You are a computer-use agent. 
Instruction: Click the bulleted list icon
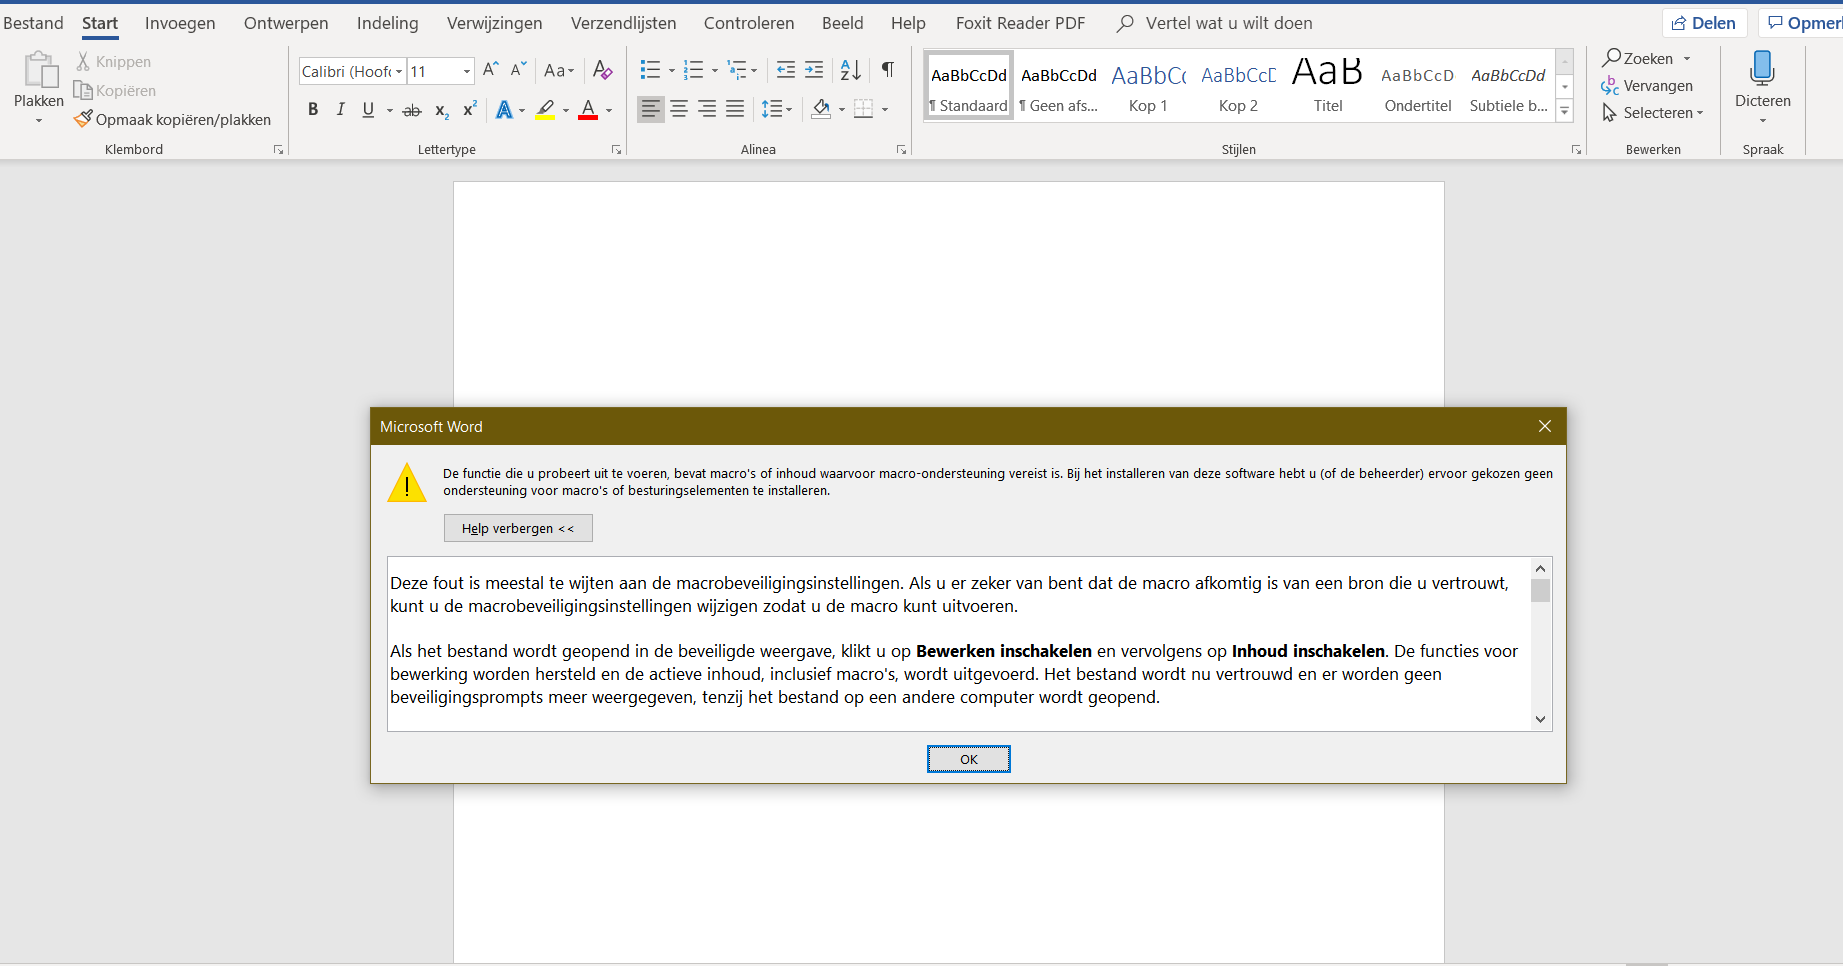(650, 70)
